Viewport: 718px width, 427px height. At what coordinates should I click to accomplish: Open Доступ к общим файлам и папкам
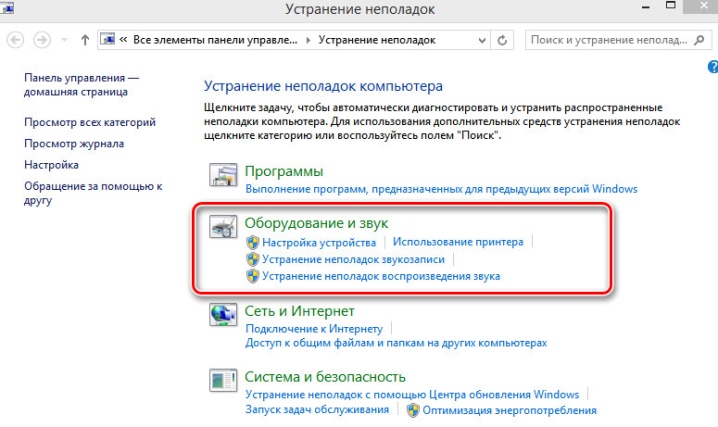pos(396,343)
